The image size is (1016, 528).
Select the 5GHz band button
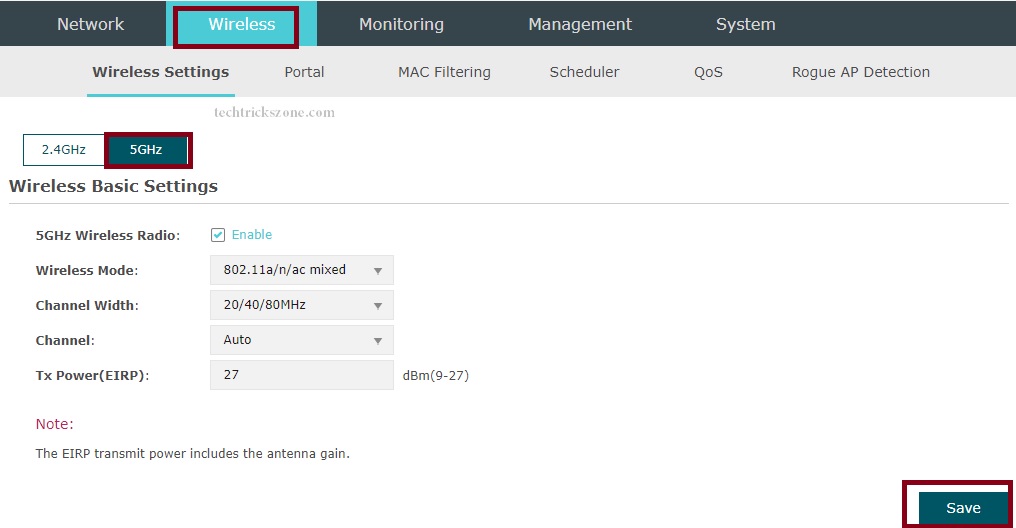coord(146,150)
